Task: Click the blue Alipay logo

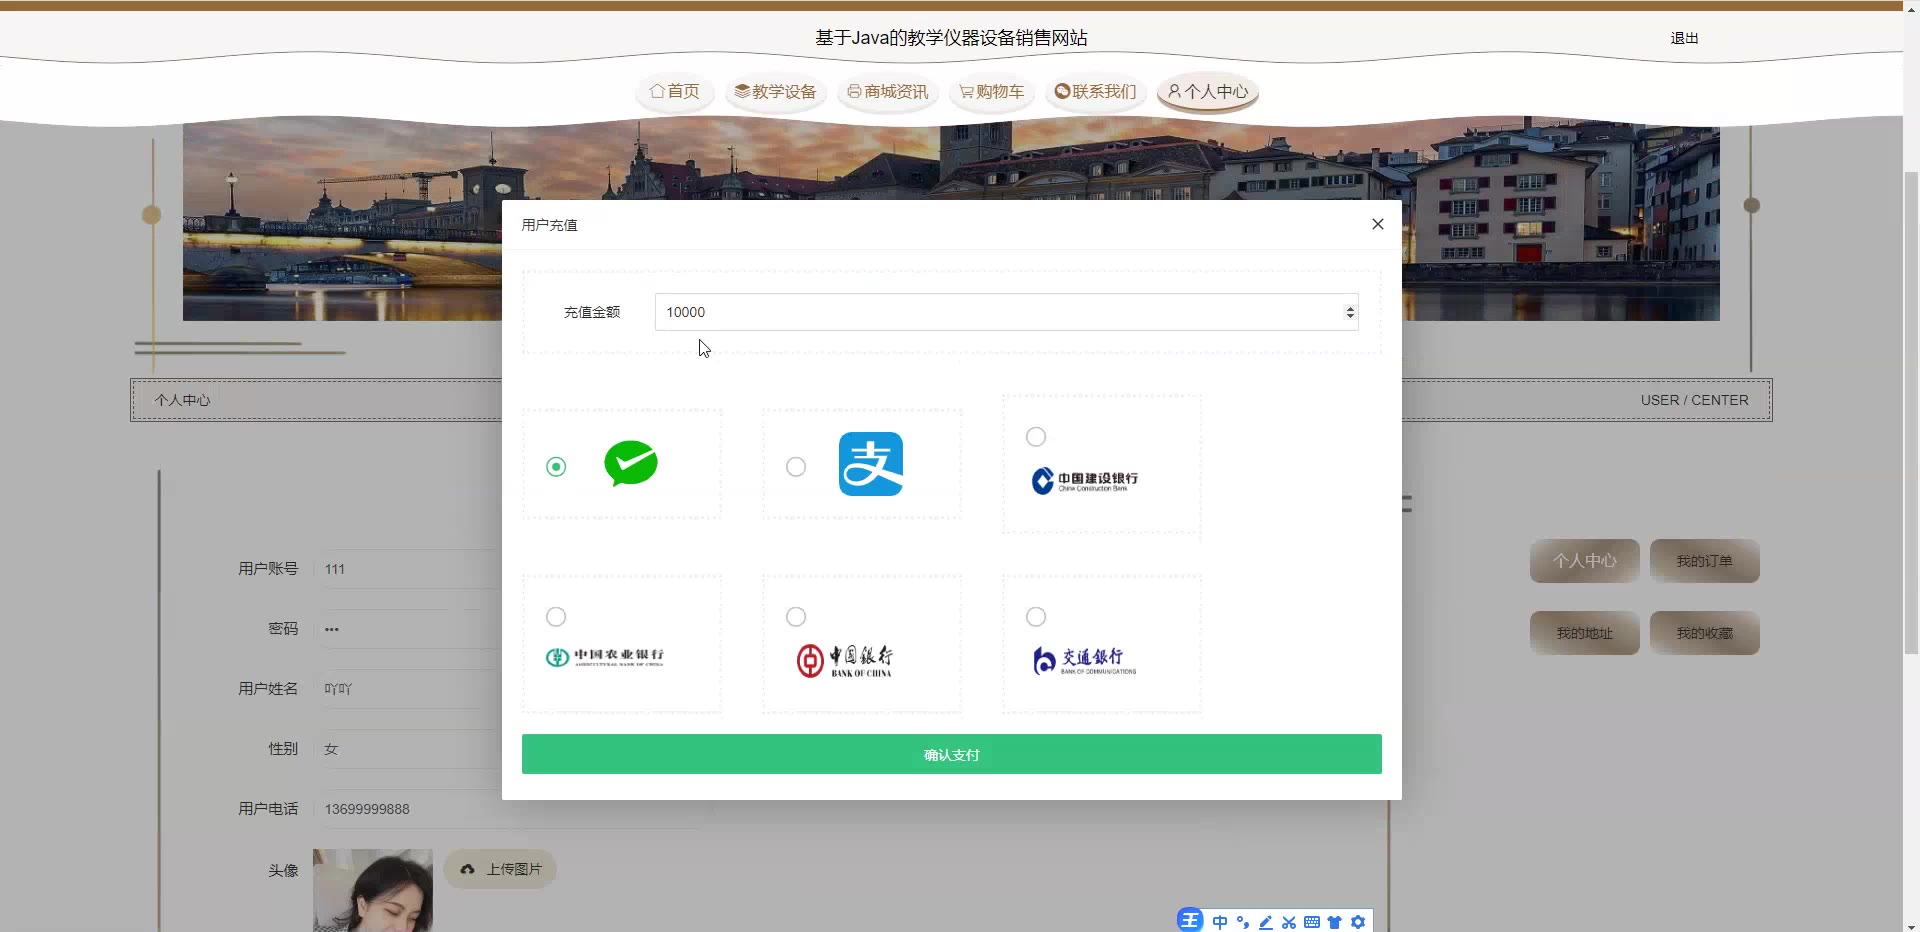Action: pyautogui.click(x=871, y=464)
